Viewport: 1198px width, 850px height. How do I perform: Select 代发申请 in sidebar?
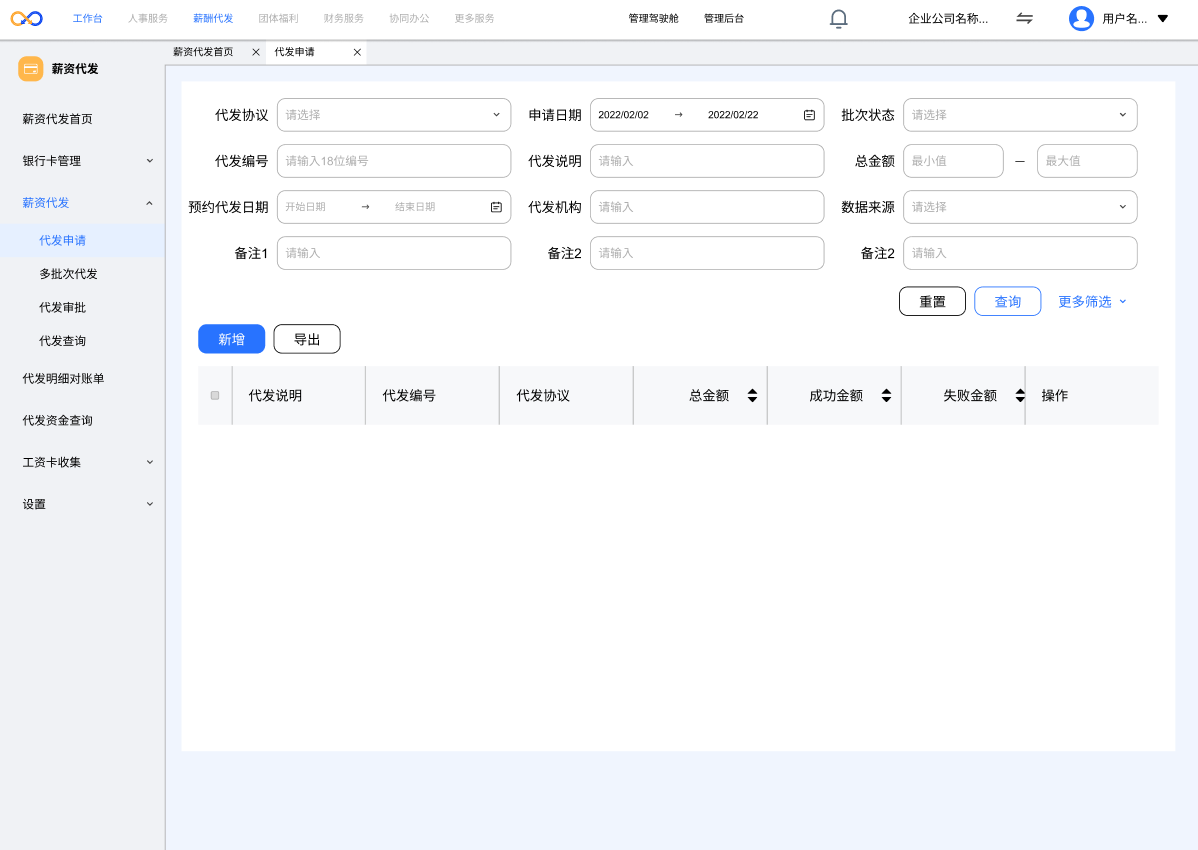tap(63, 241)
